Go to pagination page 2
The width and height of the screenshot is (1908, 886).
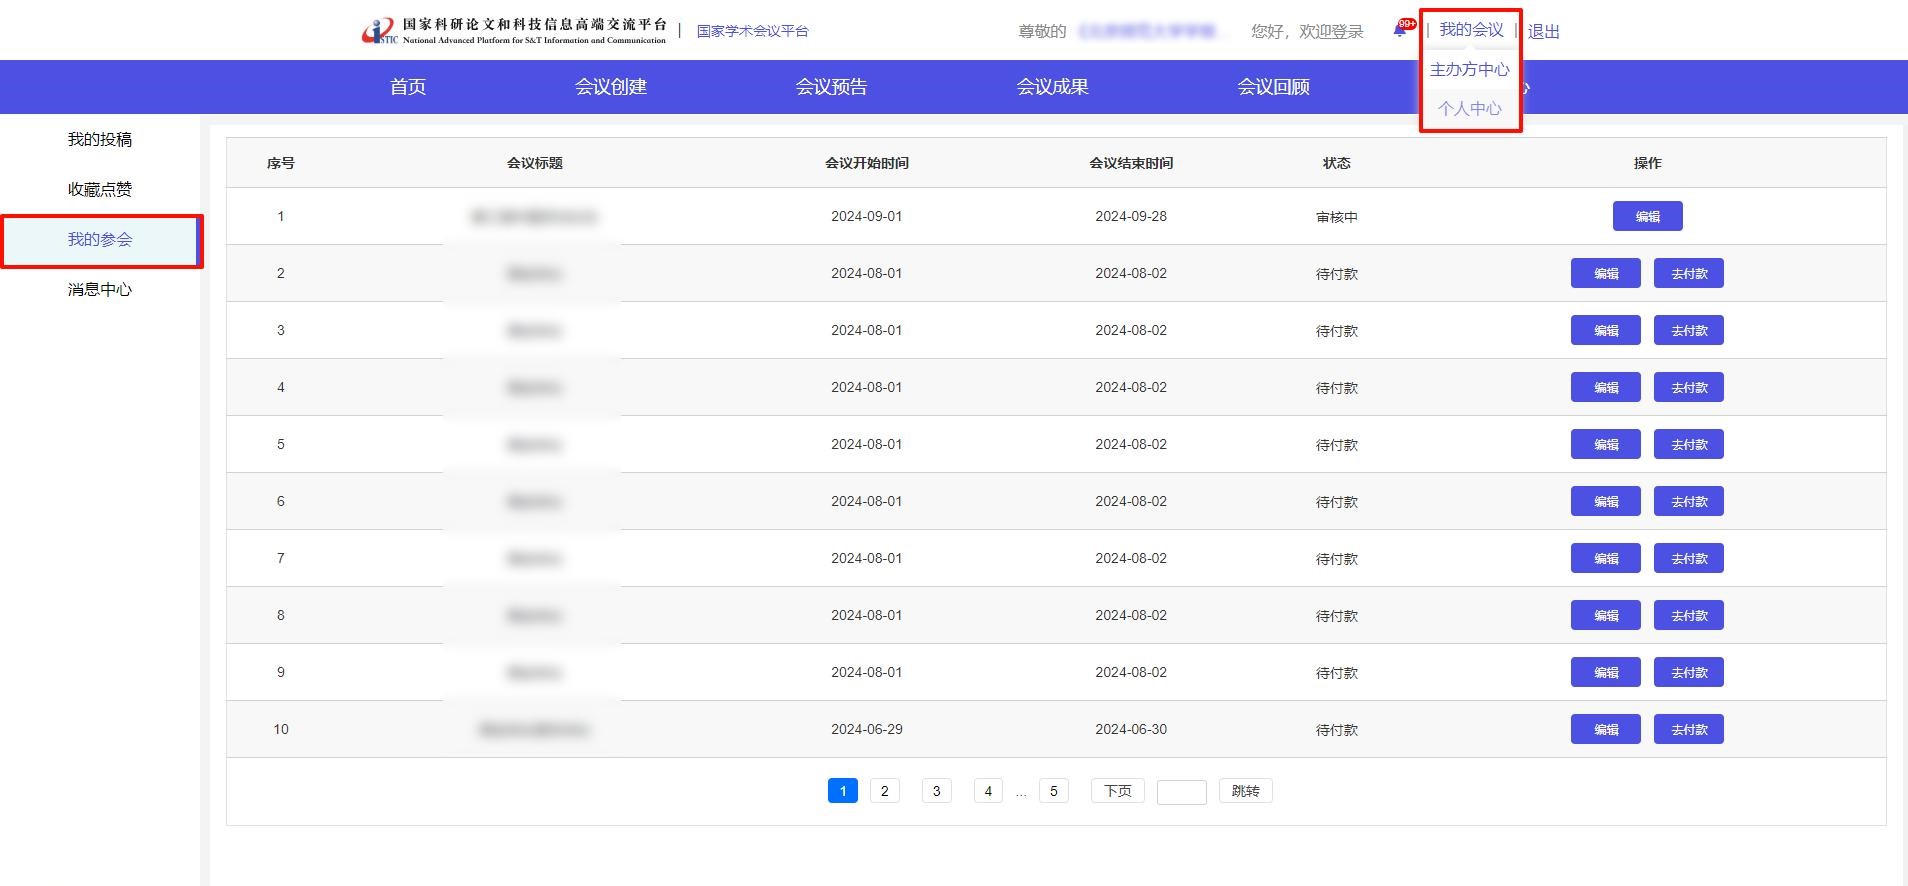pyautogui.click(x=885, y=791)
